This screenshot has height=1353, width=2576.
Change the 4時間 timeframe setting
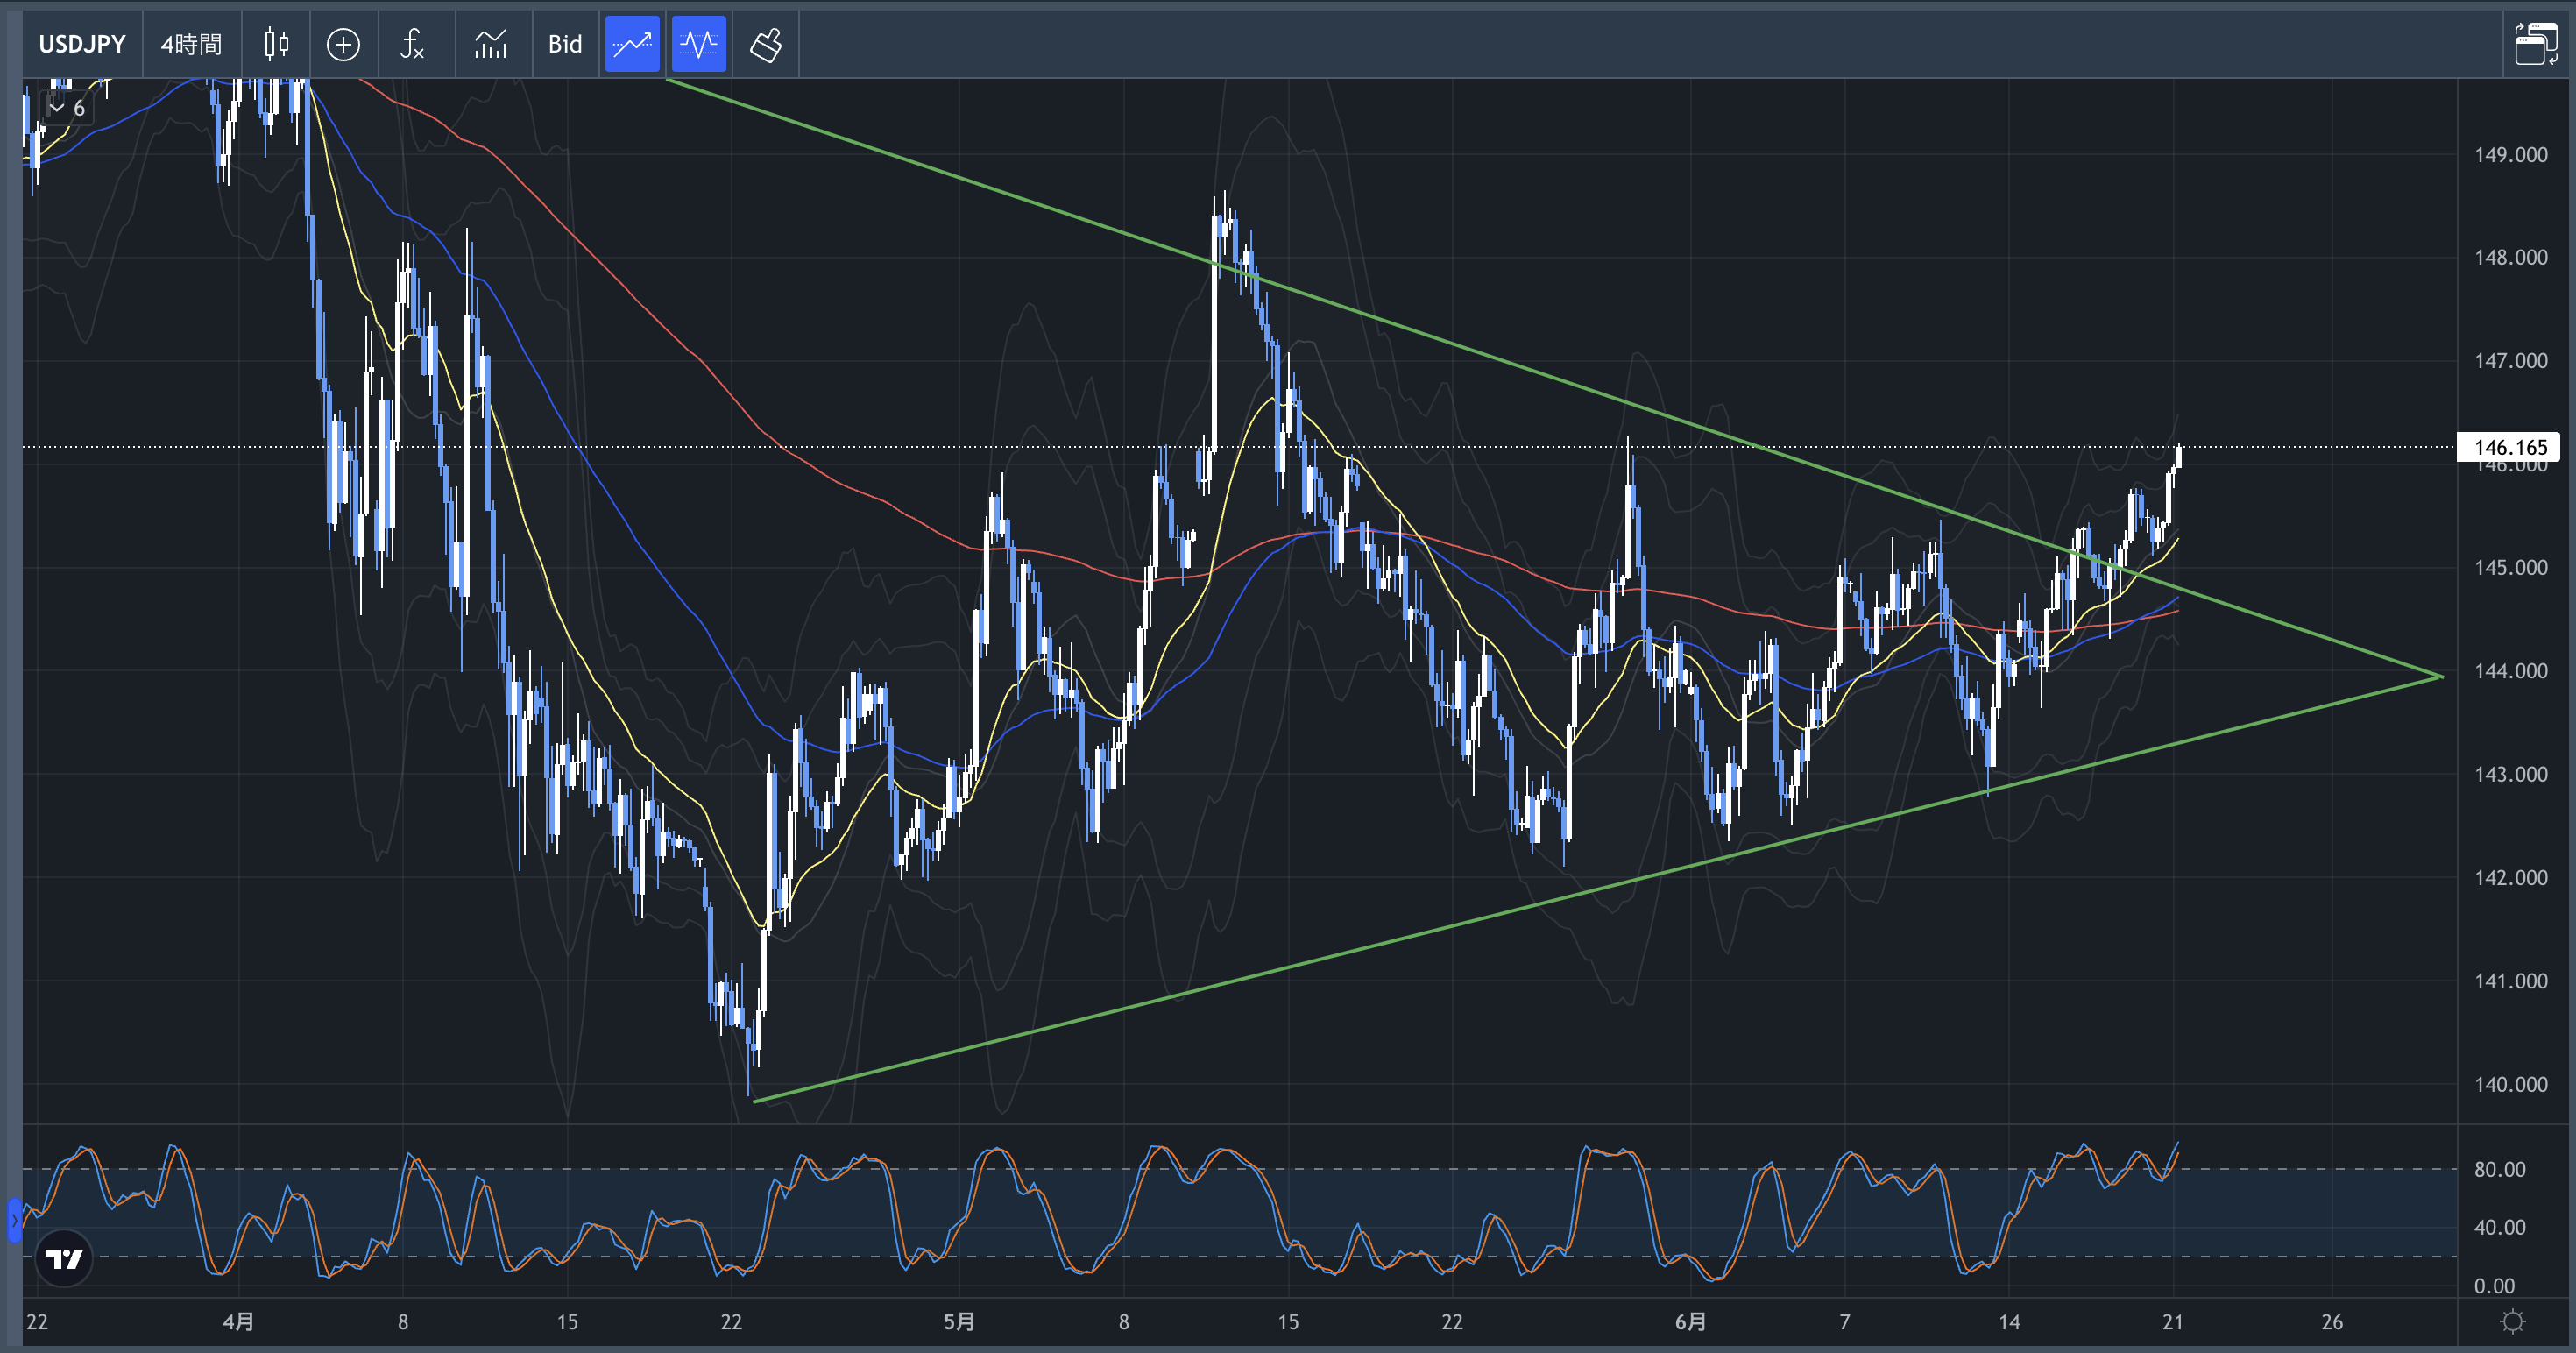click(191, 44)
